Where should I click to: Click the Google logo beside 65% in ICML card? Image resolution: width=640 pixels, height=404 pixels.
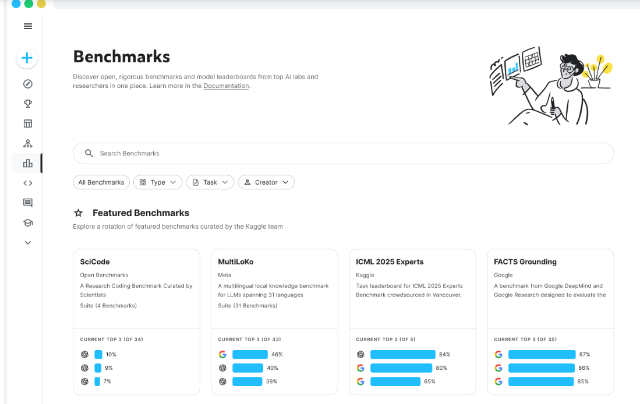tap(360, 382)
